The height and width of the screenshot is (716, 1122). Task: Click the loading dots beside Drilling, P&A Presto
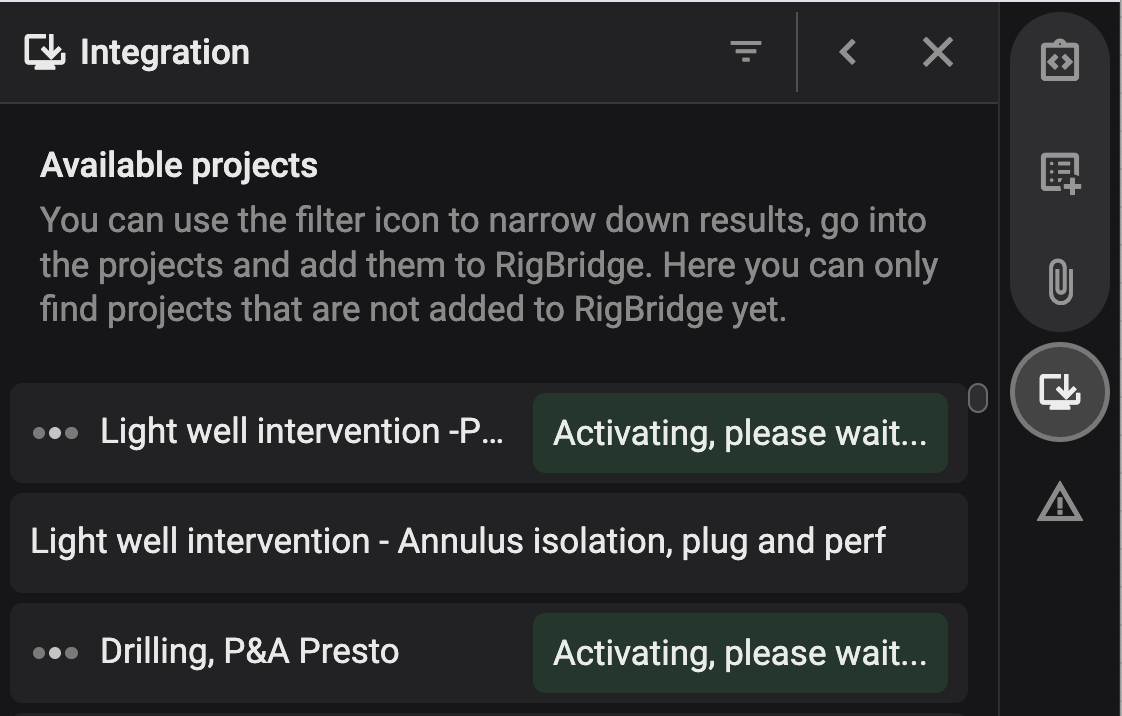[55, 653]
